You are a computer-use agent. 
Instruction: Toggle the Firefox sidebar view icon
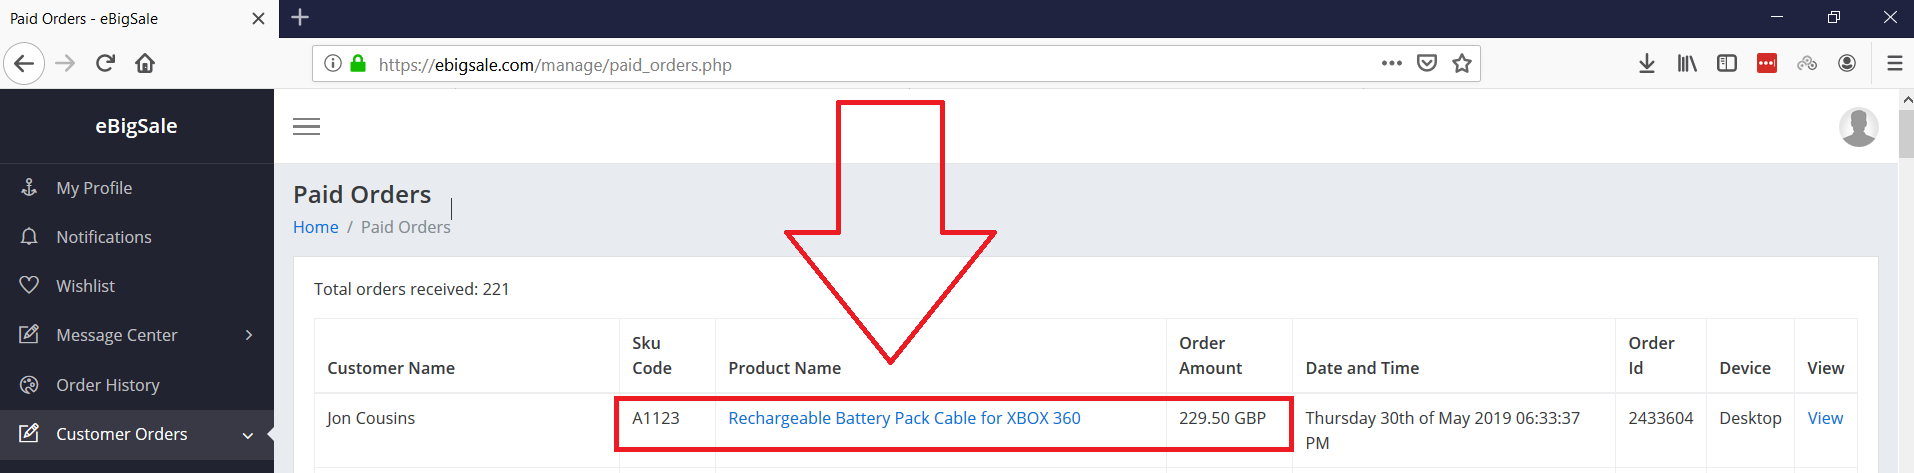coord(1727,64)
